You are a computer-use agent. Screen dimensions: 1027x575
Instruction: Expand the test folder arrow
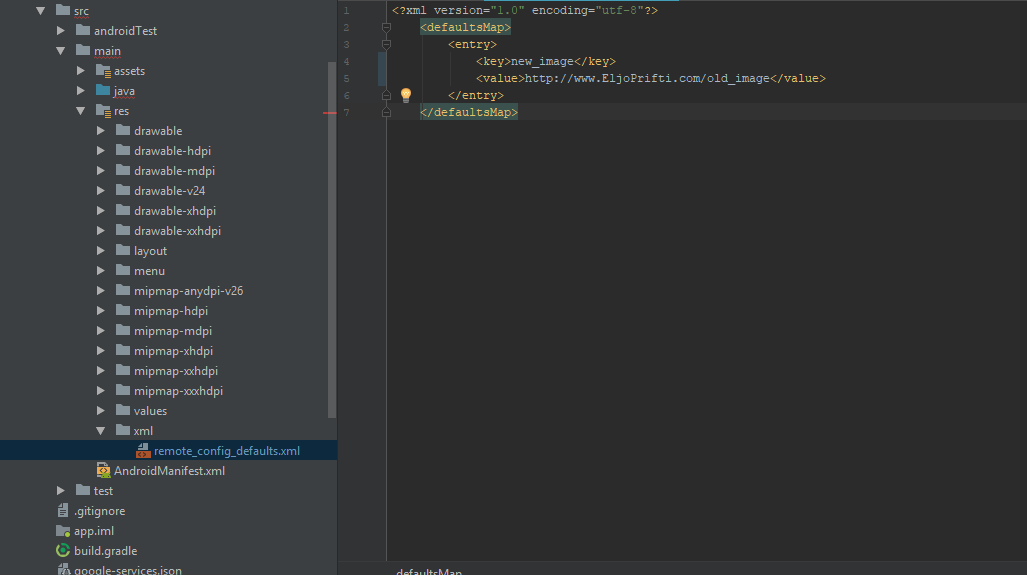coord(60,490)
